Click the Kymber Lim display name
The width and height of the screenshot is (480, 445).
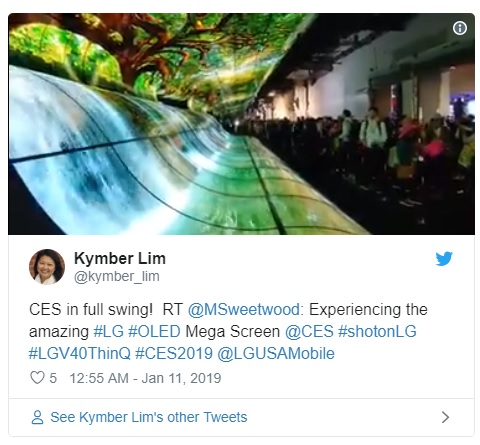point(120,258)
